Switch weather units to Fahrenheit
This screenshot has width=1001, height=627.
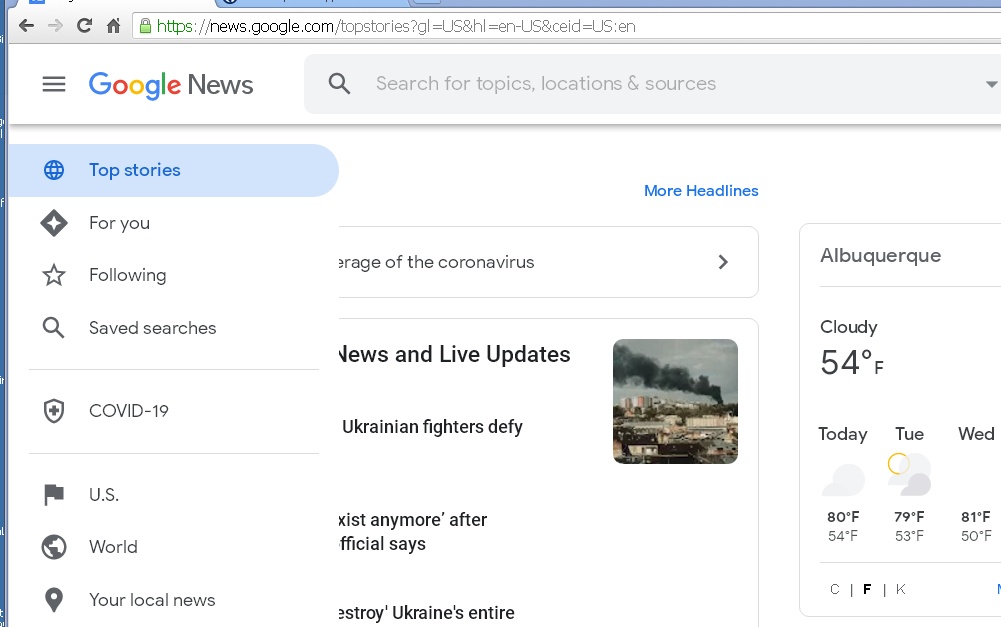tap(867, 589)
